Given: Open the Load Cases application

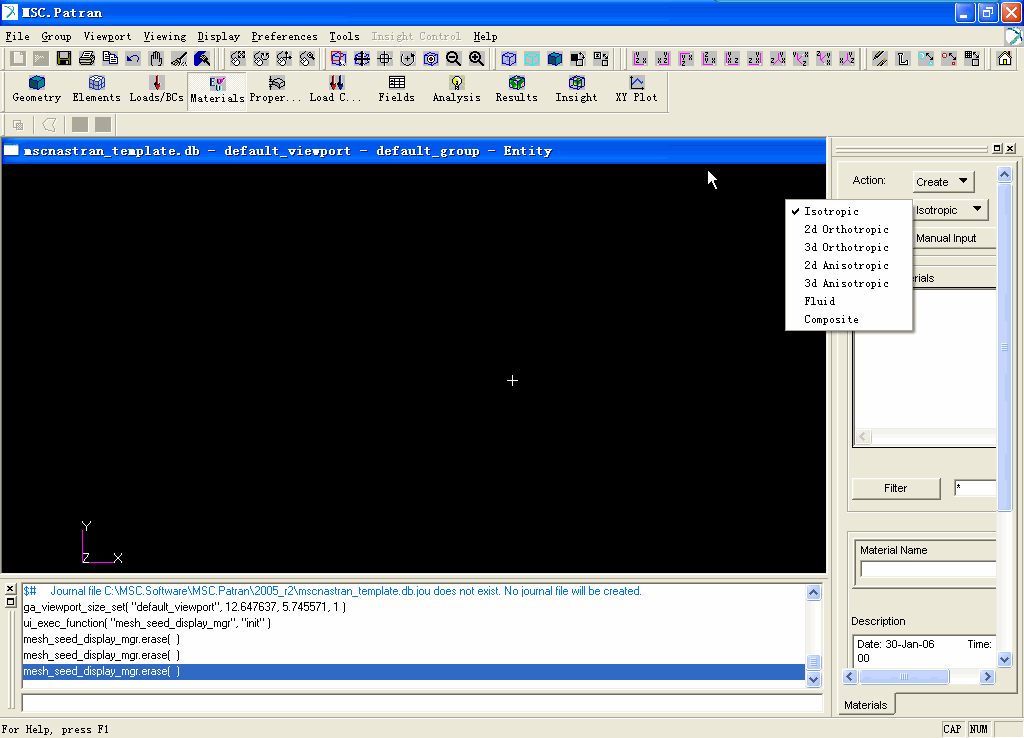Looking at the screenshot, I should click(336, 89).
